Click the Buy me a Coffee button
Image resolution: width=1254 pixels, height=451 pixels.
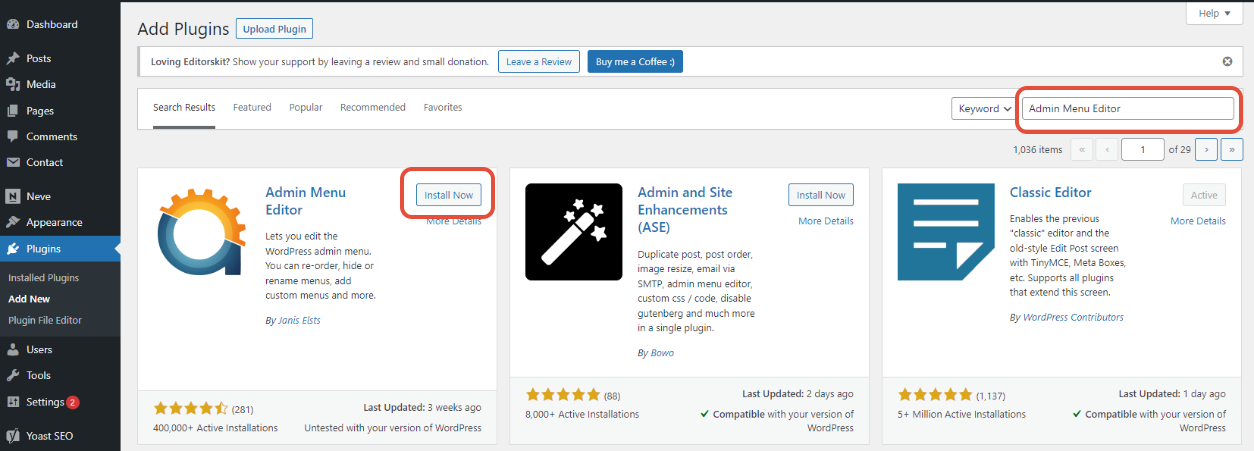click(635, 62)
